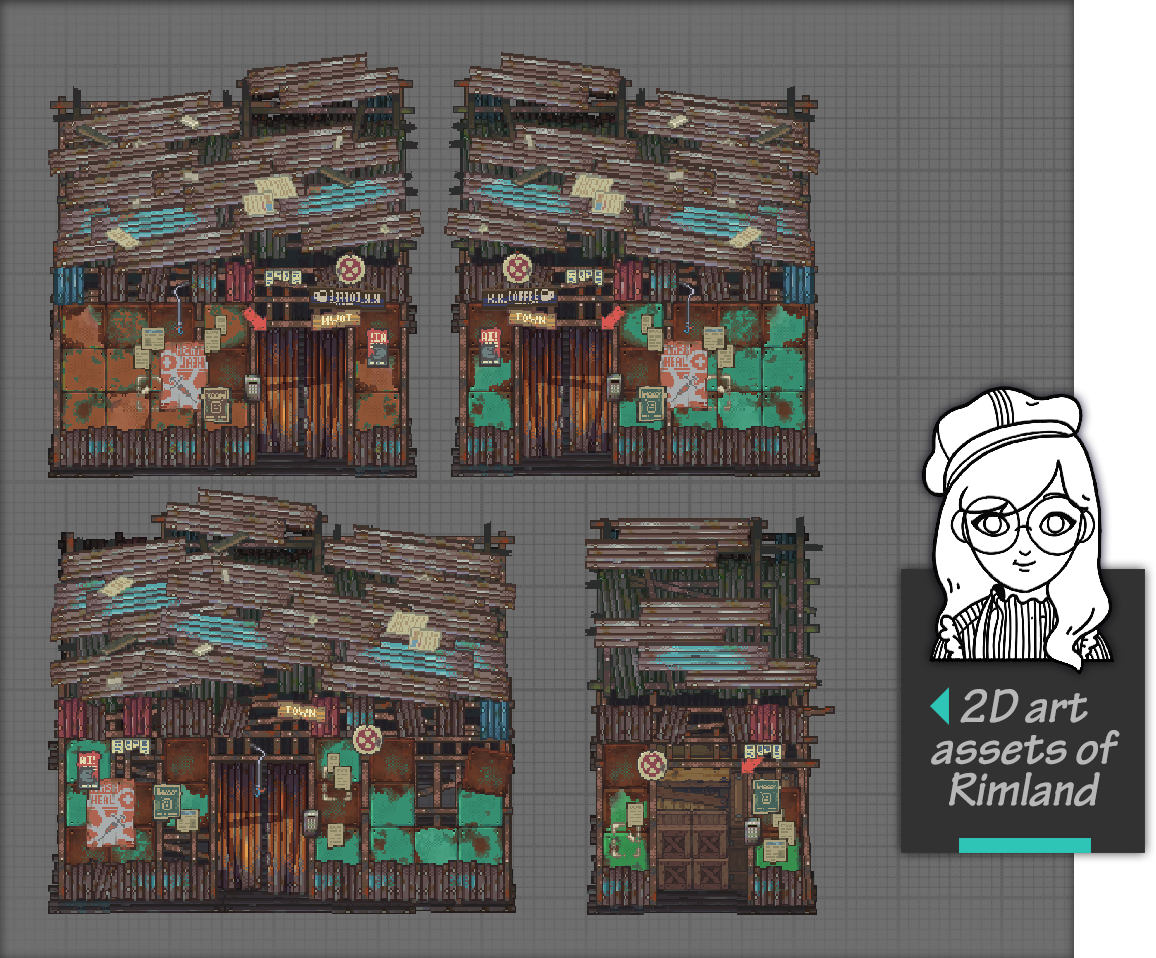Click the TOWN sign on the wide shack
This screenshot has width=1156, height=958.
click(301, 711)
